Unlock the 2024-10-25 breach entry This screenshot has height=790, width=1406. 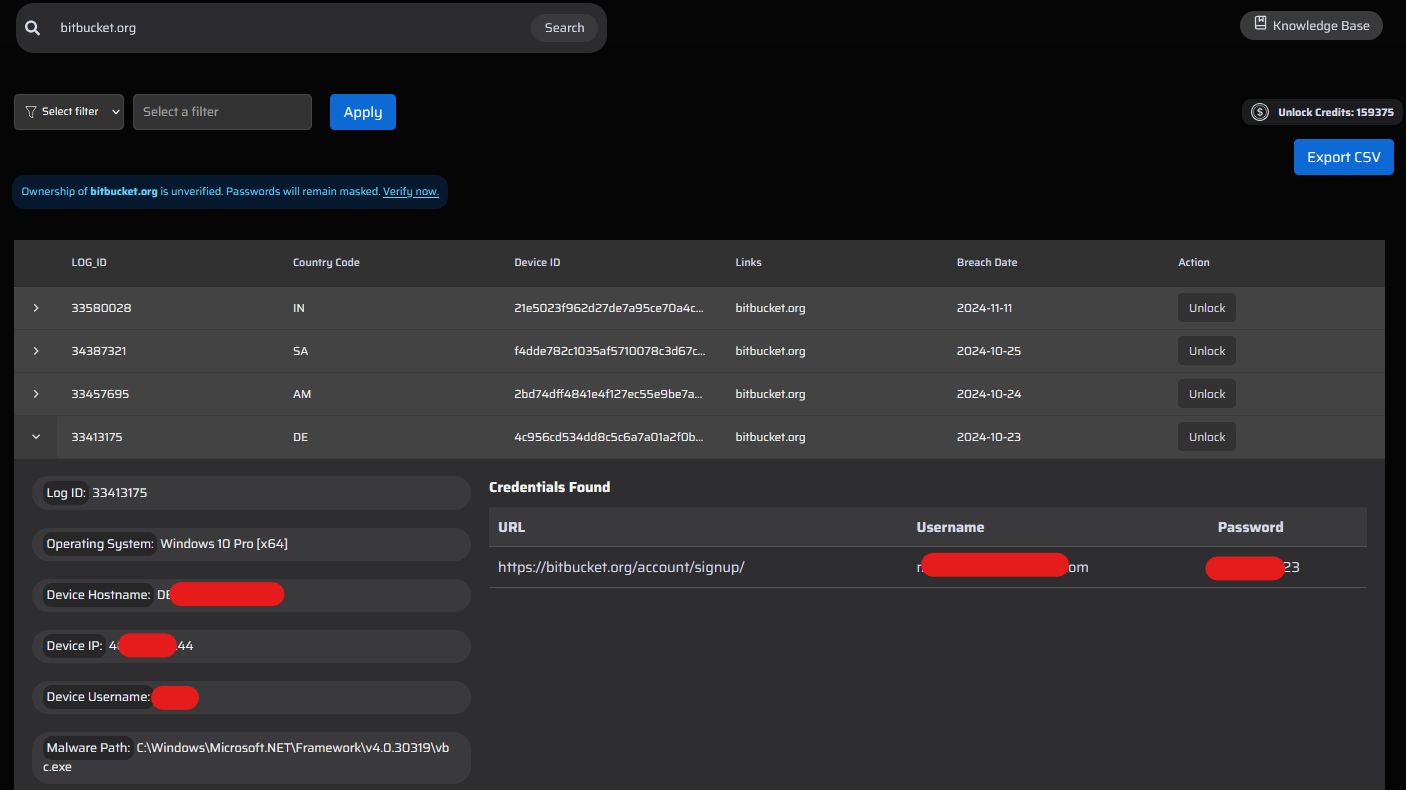tap(1207, 351)
